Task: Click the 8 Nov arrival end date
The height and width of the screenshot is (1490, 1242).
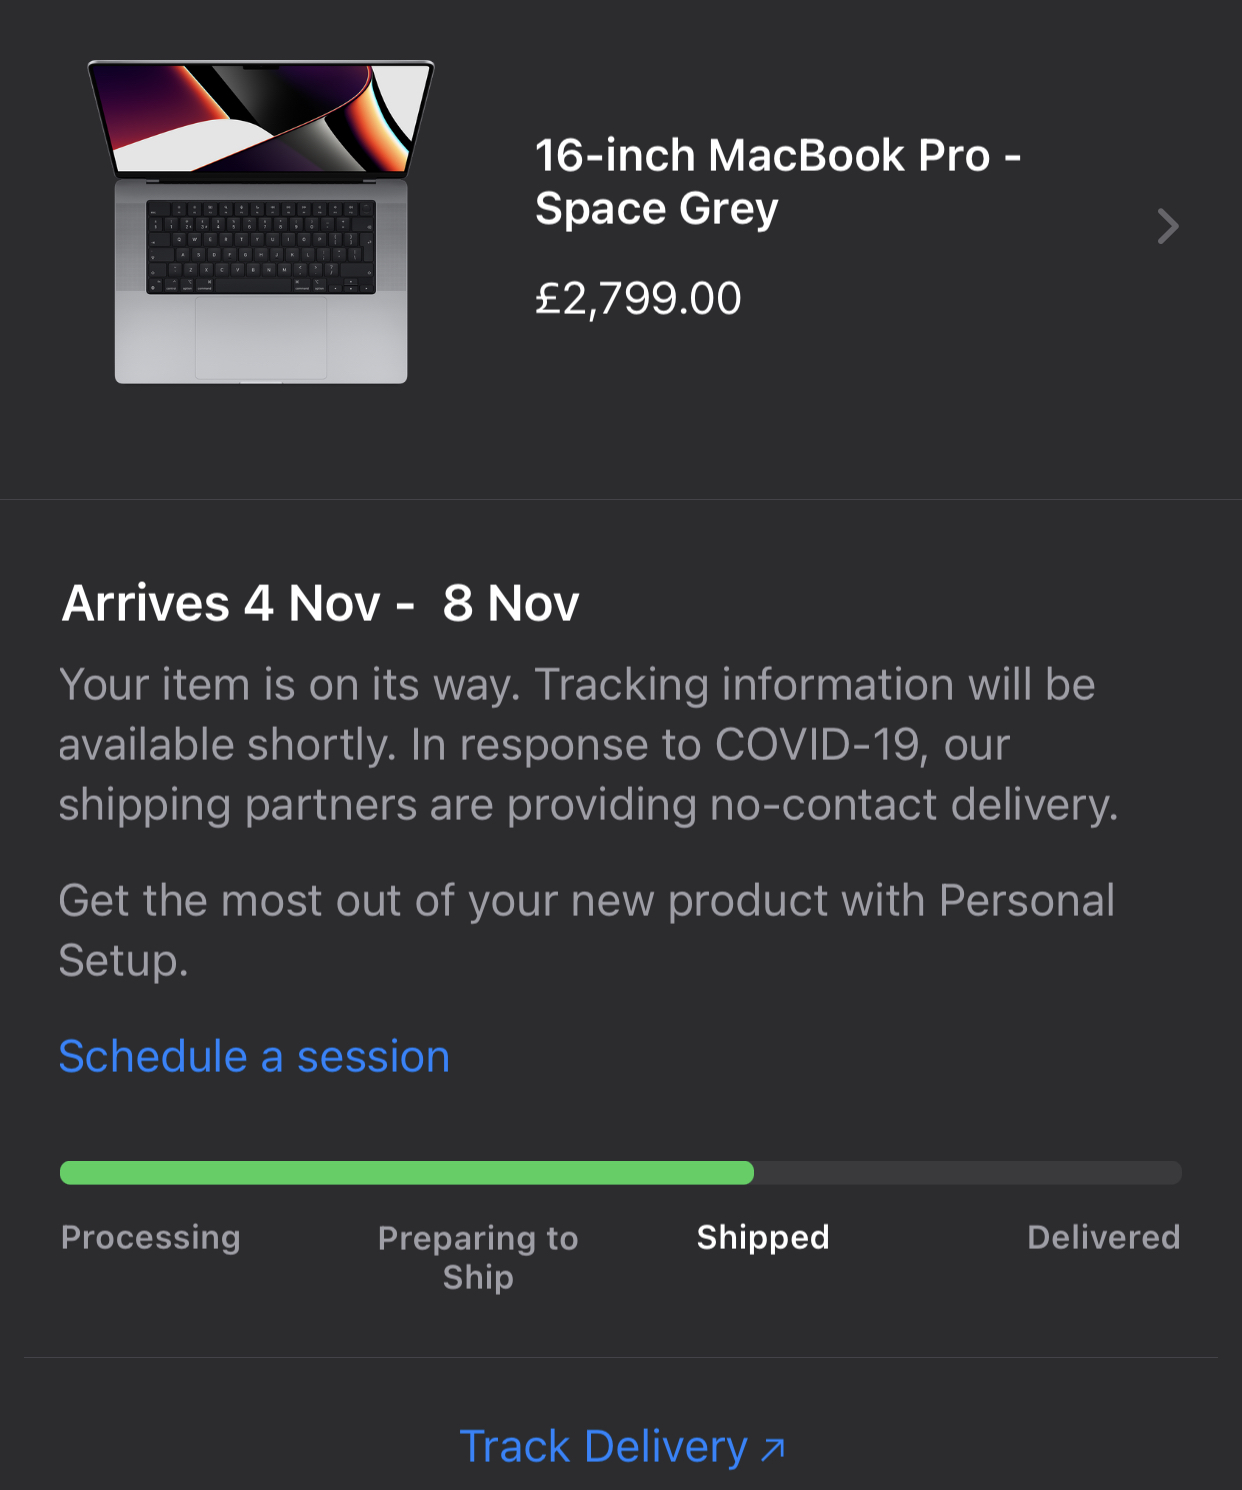Action: pyautogui.click(x=511, y=603)
